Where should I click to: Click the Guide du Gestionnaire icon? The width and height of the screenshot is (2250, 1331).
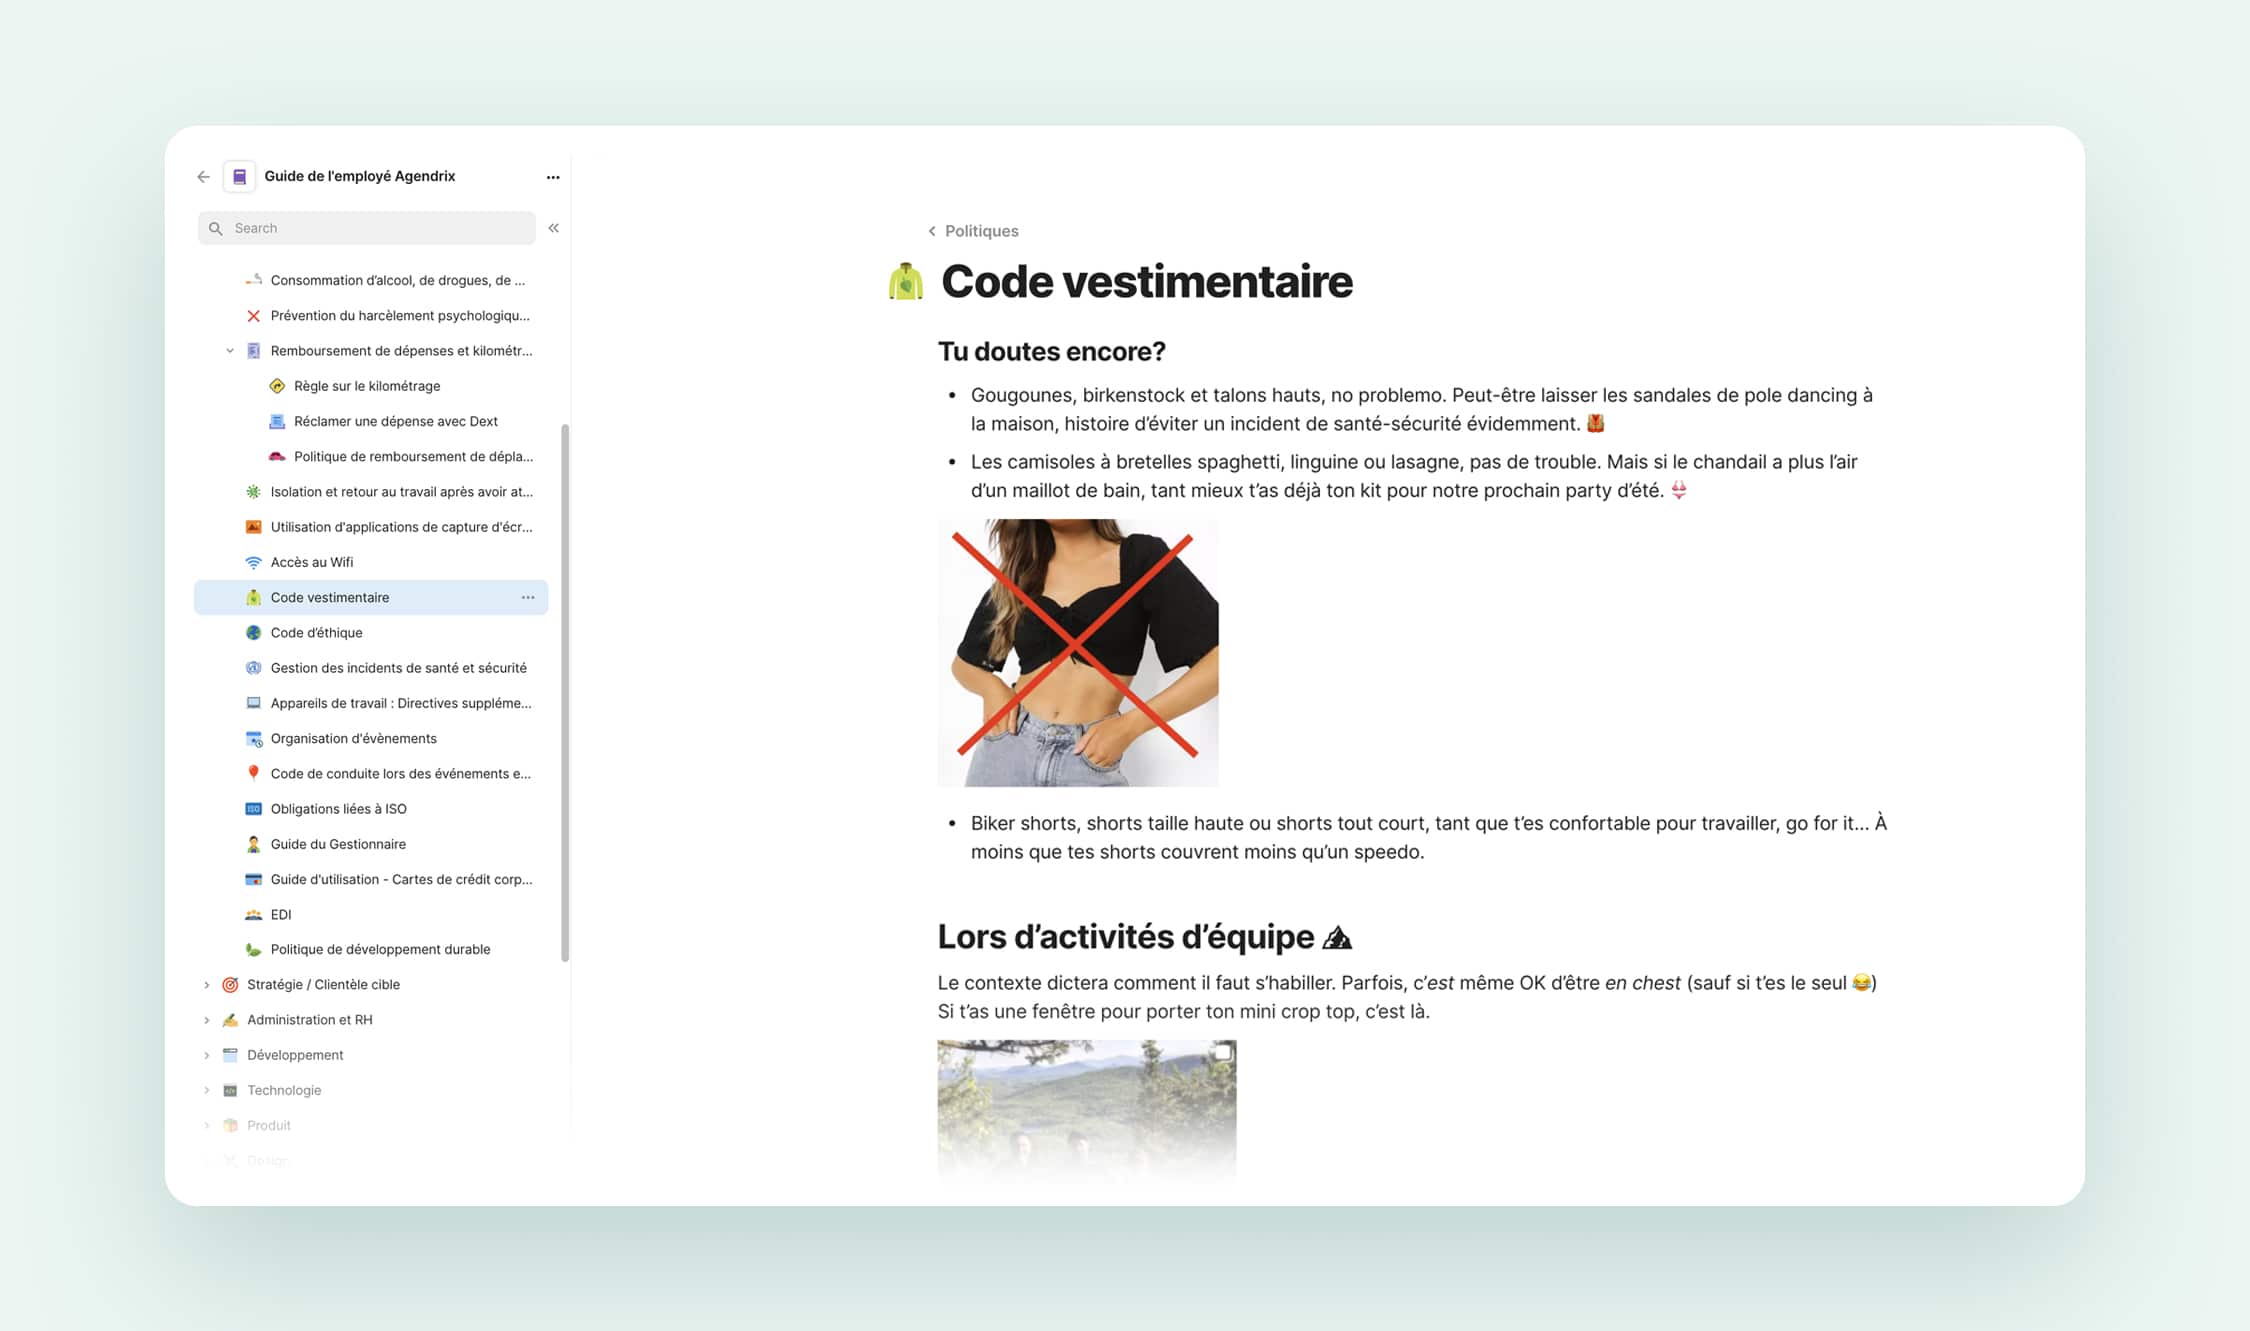(254, 843)
